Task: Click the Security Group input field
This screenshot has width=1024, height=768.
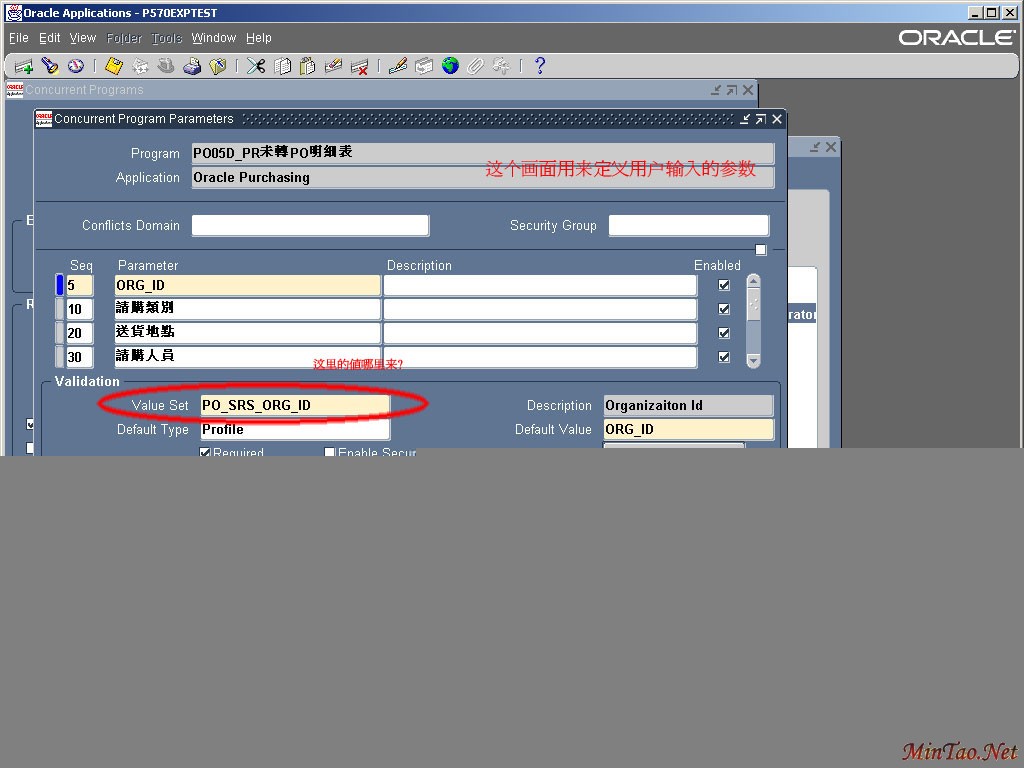Action: 688,226
